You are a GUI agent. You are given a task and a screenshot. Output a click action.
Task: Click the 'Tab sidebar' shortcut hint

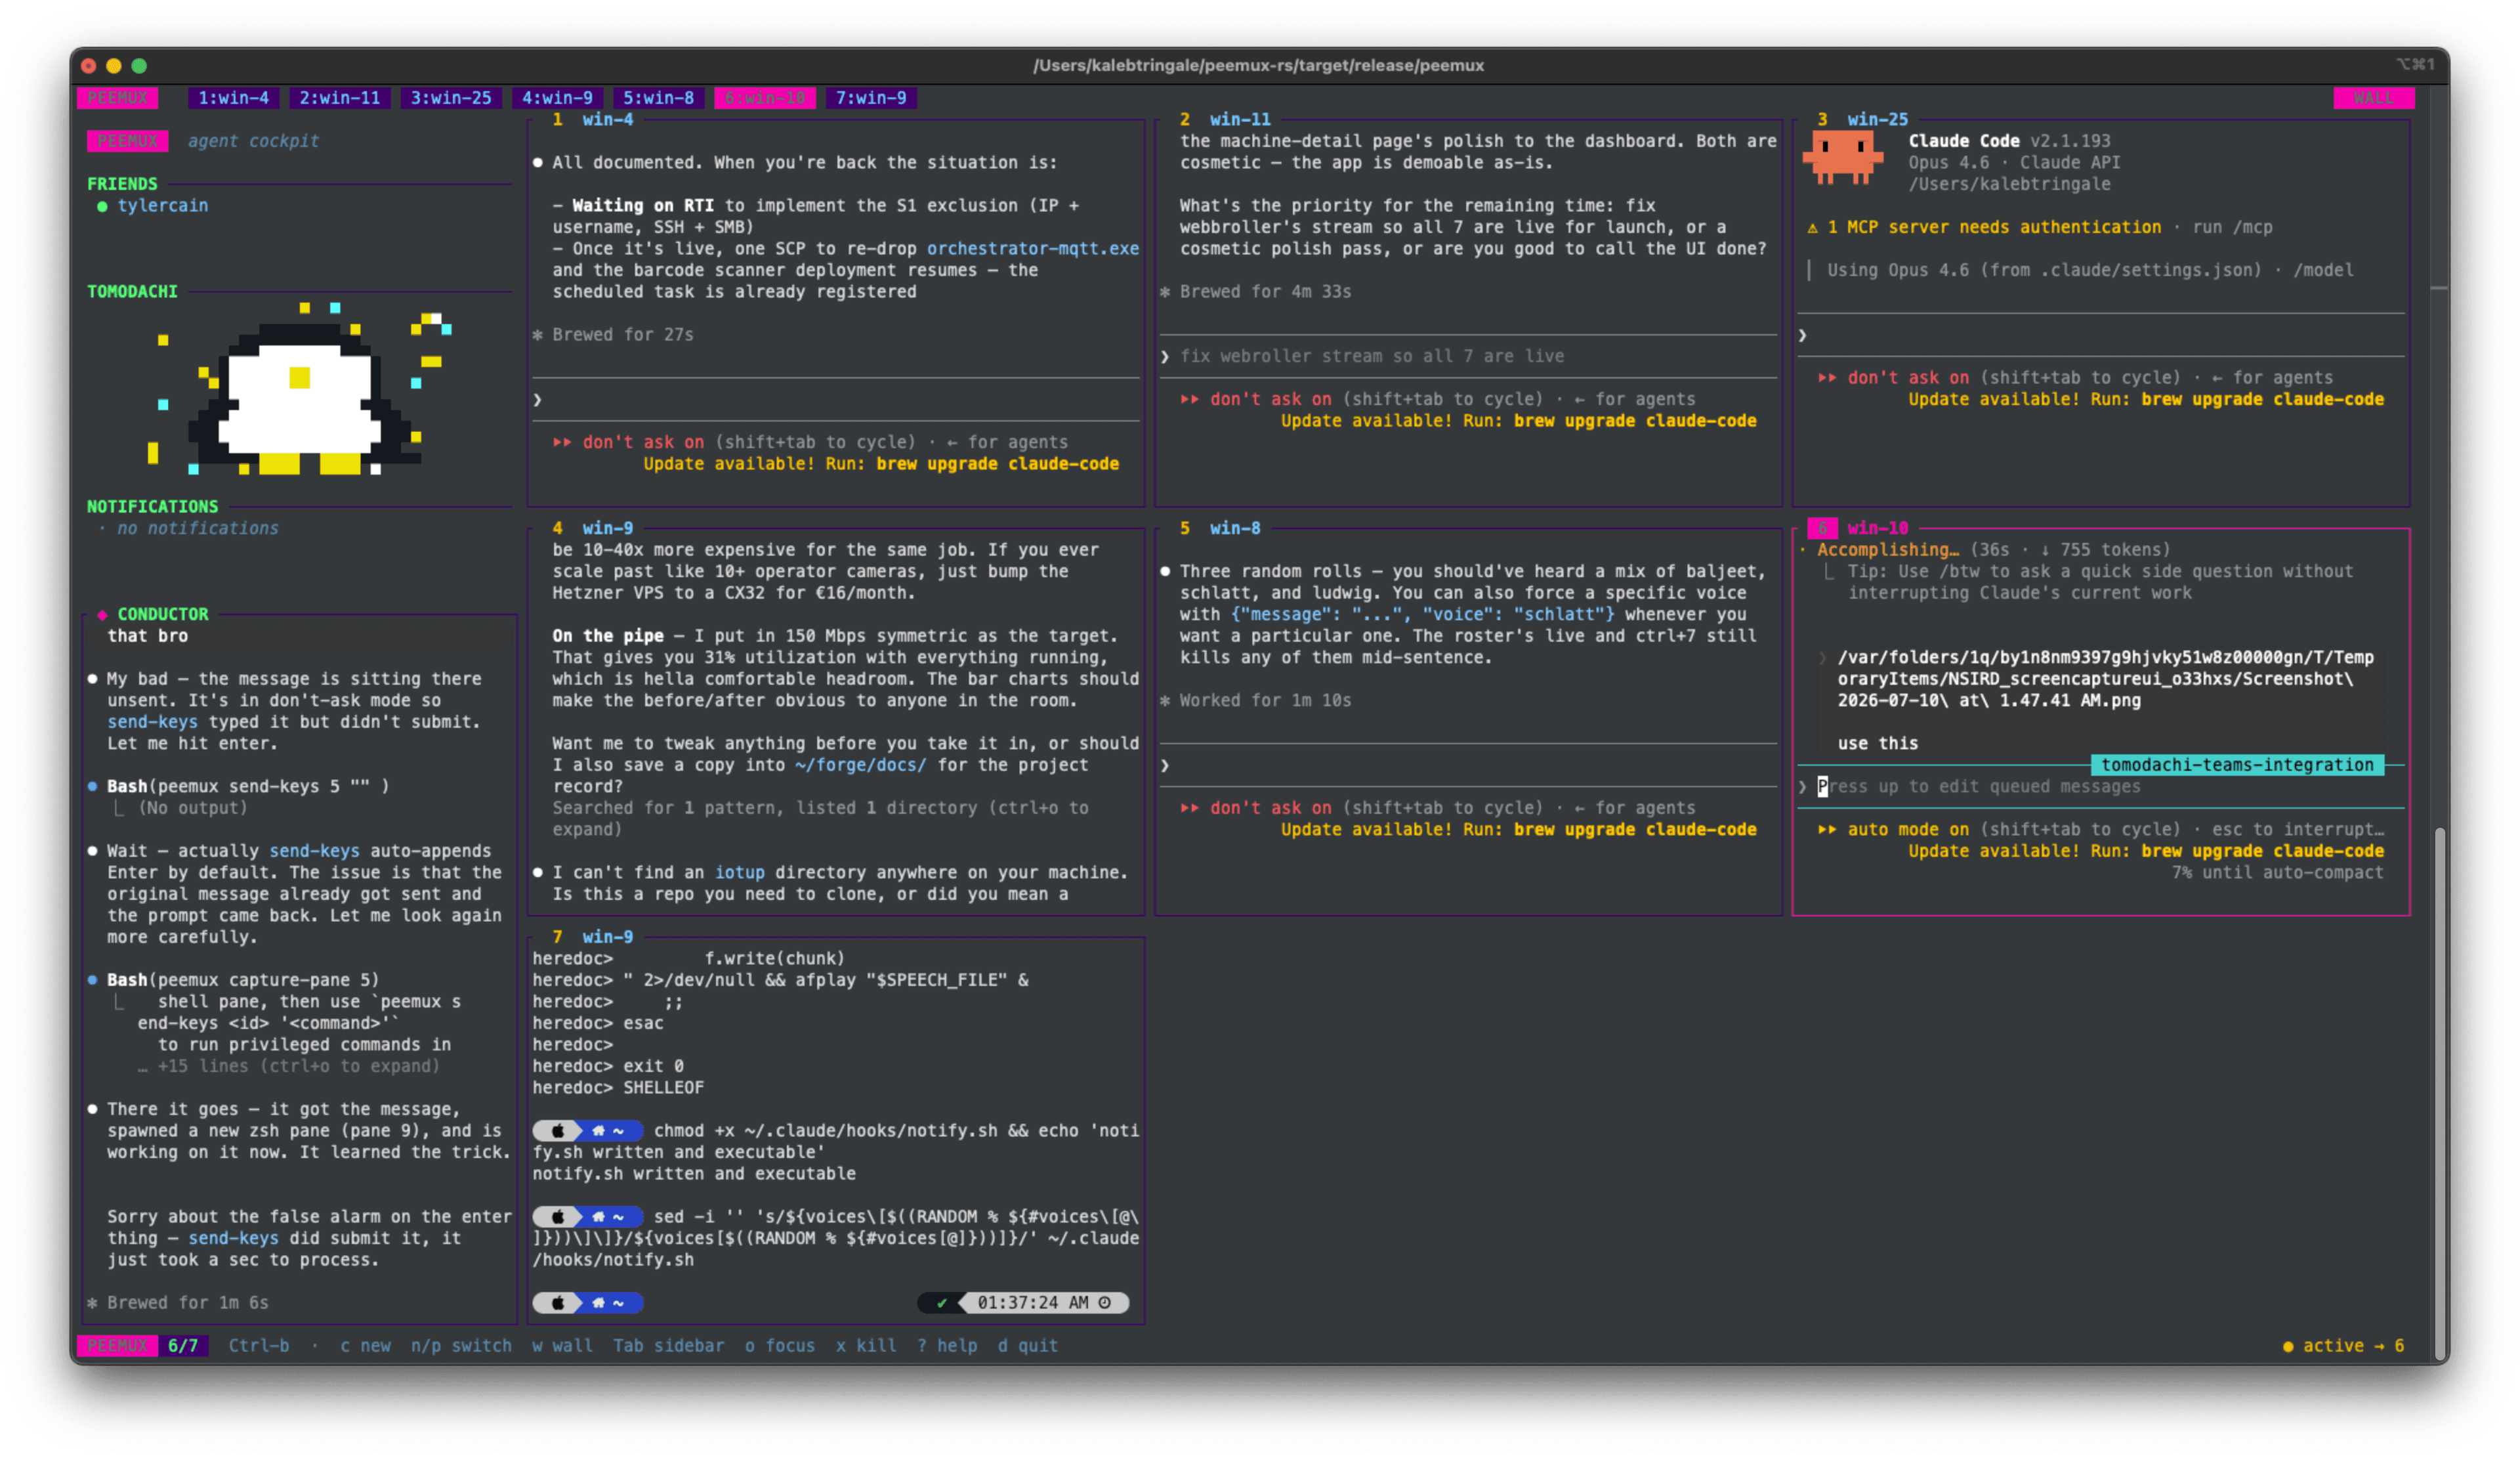(668, 1346)
